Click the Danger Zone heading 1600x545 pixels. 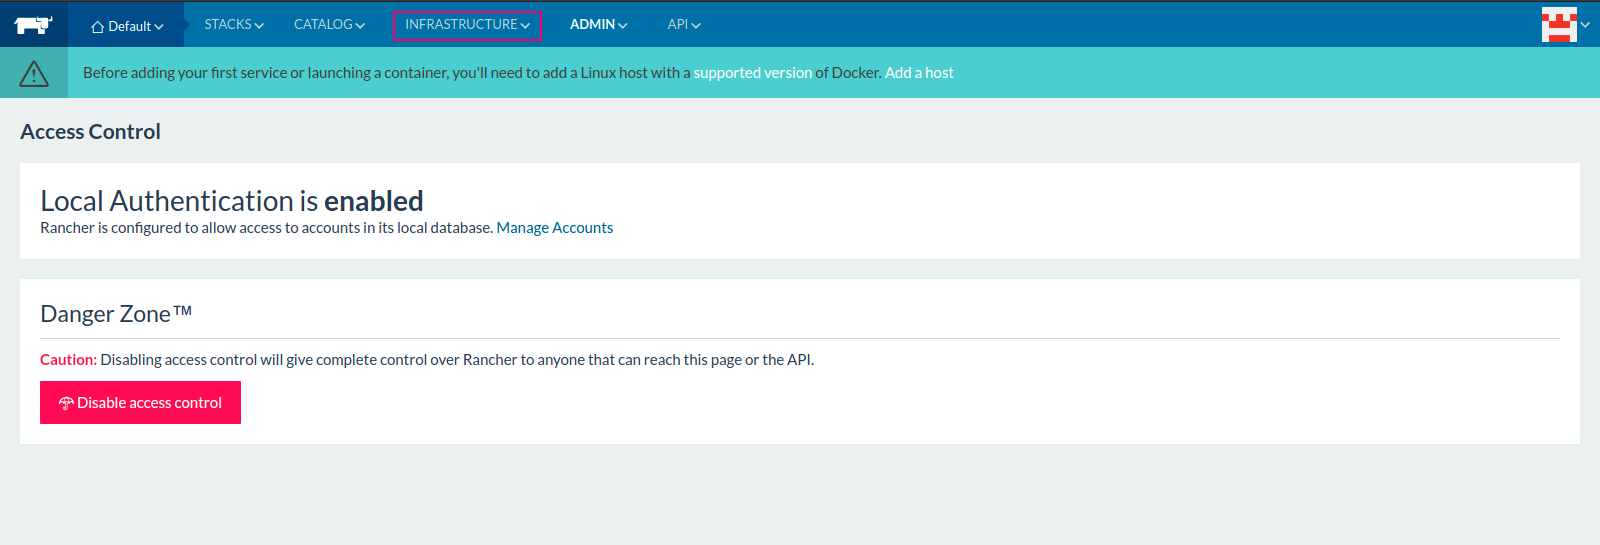coord(116,314)
